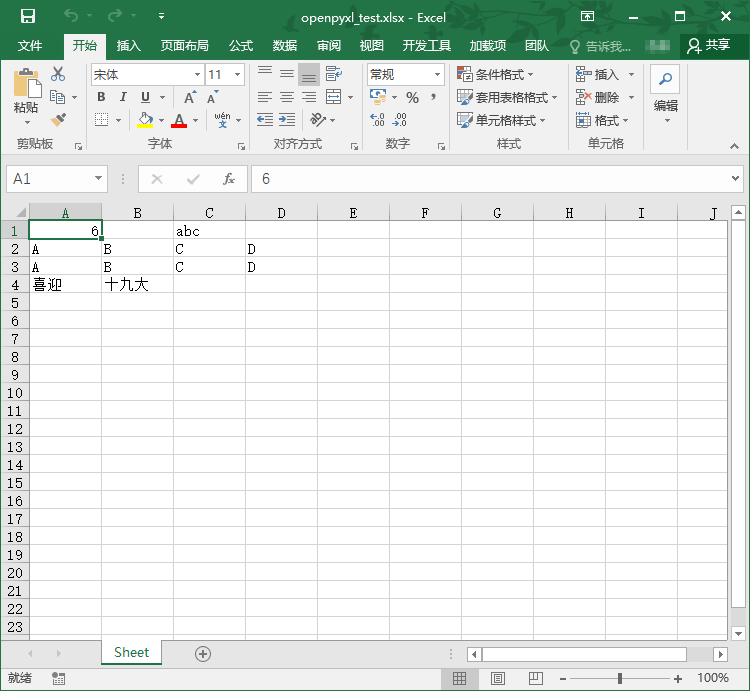This screenshot has height=691, width=750.
Task: Switch to the 数据 Data tab
Action: coord(285,46)
